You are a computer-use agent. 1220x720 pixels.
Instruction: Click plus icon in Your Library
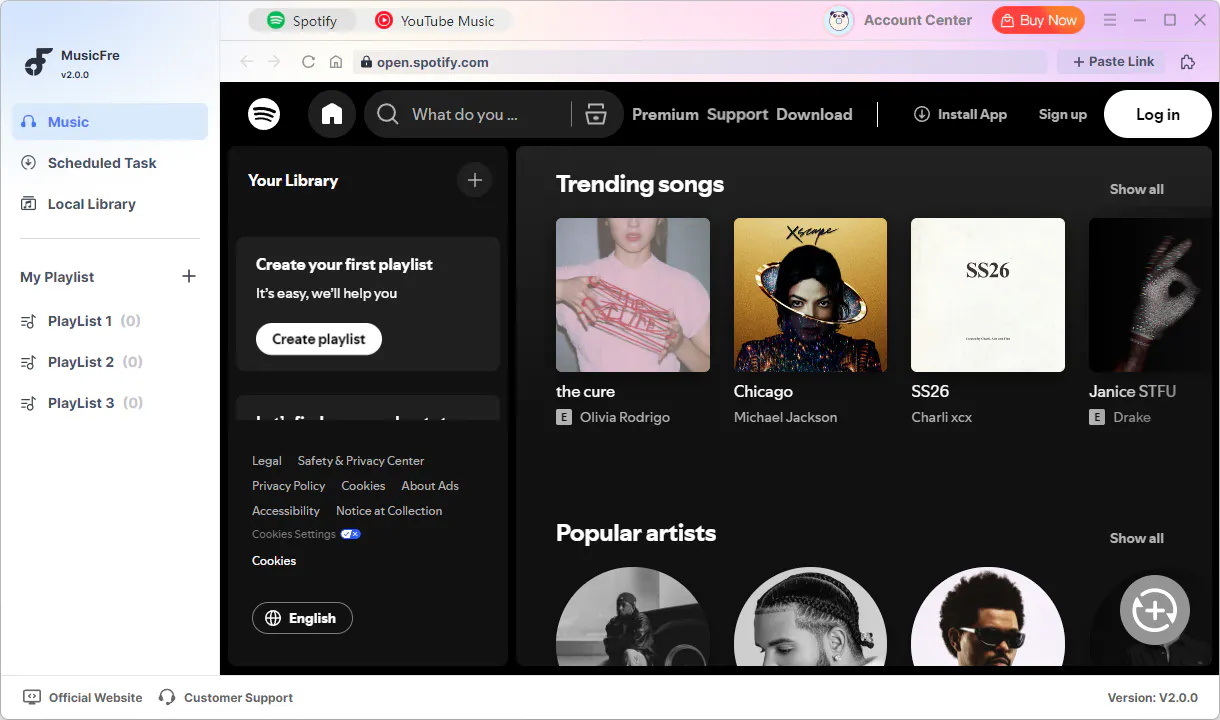click(x=475, y=180)
